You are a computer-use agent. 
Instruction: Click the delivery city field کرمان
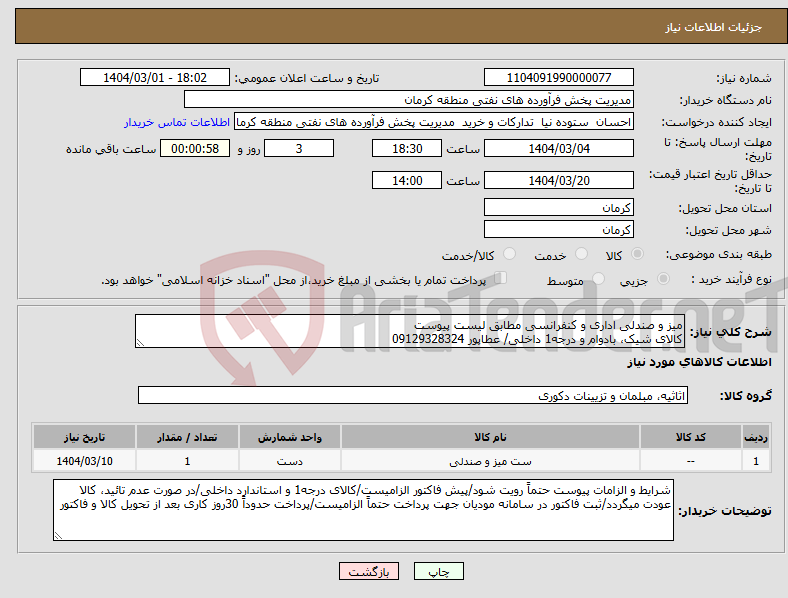click(x=559, y=229)
